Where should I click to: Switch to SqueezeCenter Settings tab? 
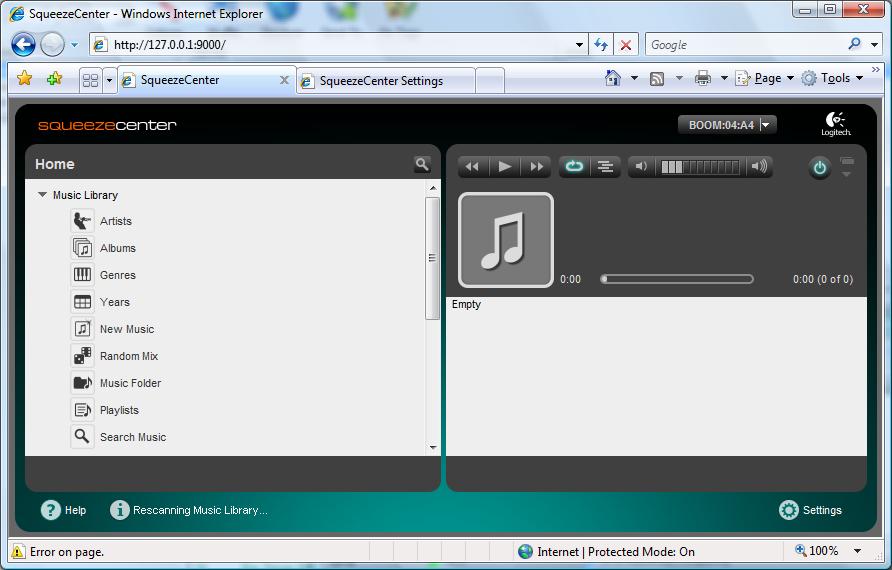(381, 81)
